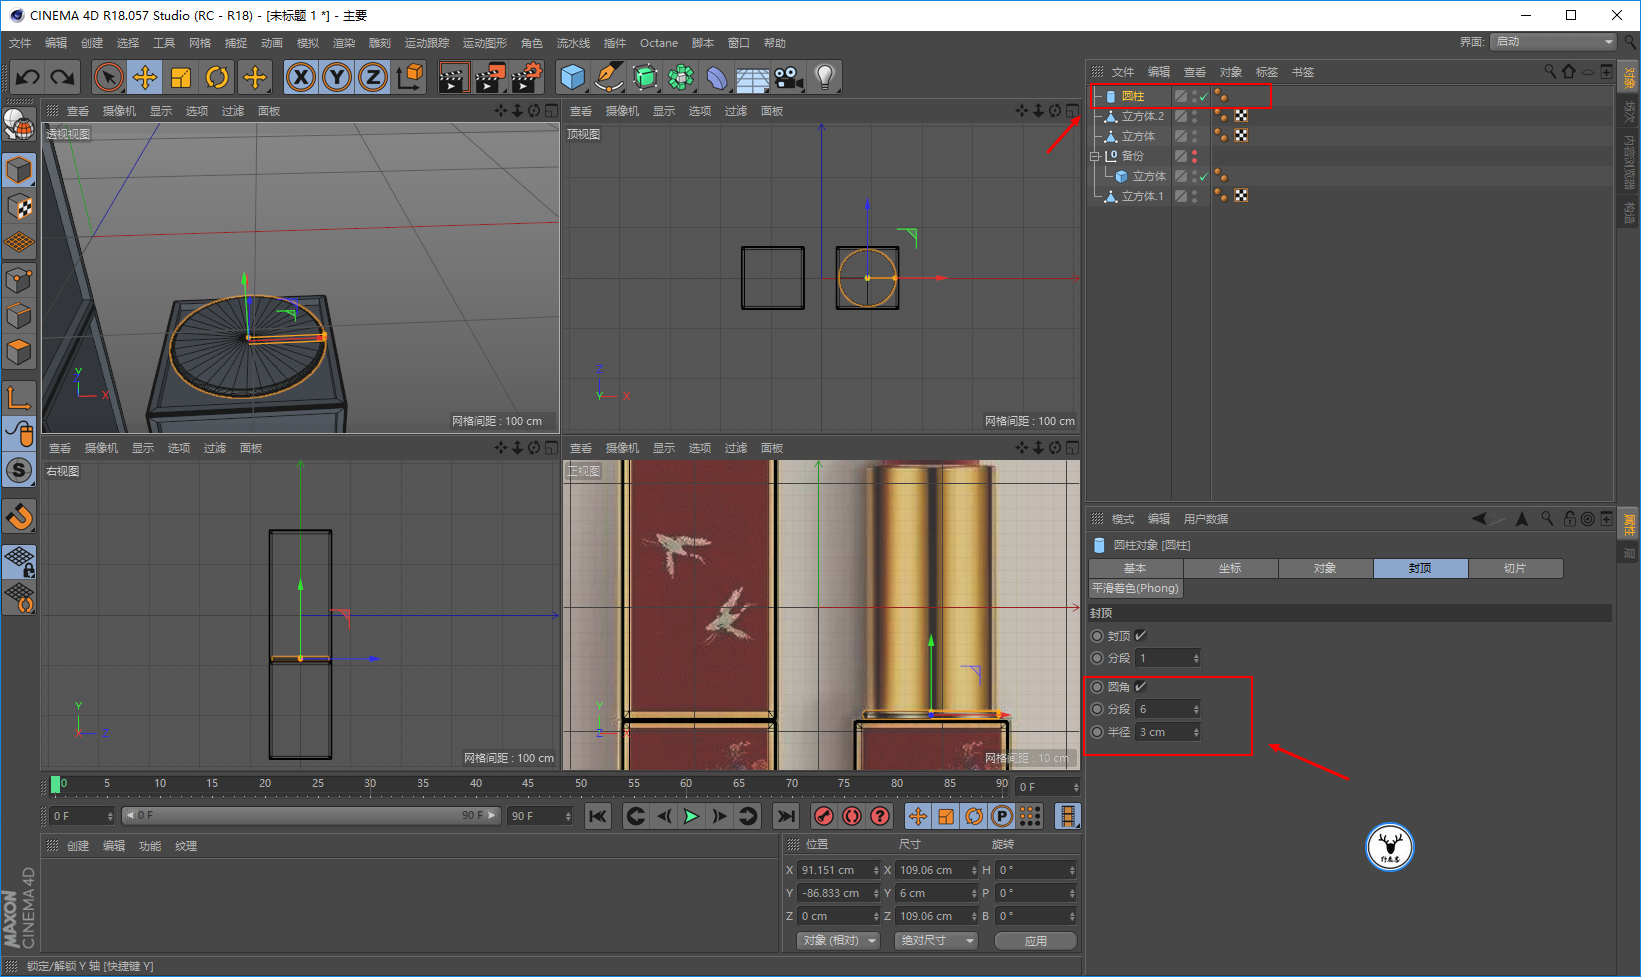Image resolution: width=1641 pixels, height=977 pixels.
Task: Click the texture tag of 立方体.1
Action: click(1241, 196)
